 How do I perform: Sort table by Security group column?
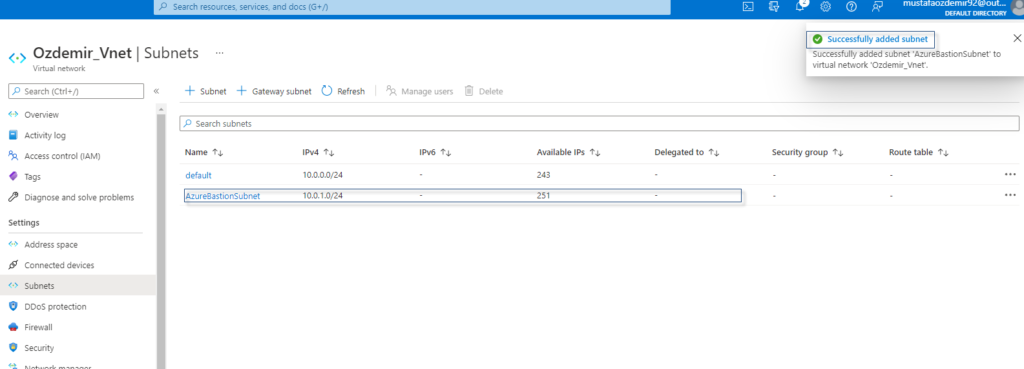(807, 152)
